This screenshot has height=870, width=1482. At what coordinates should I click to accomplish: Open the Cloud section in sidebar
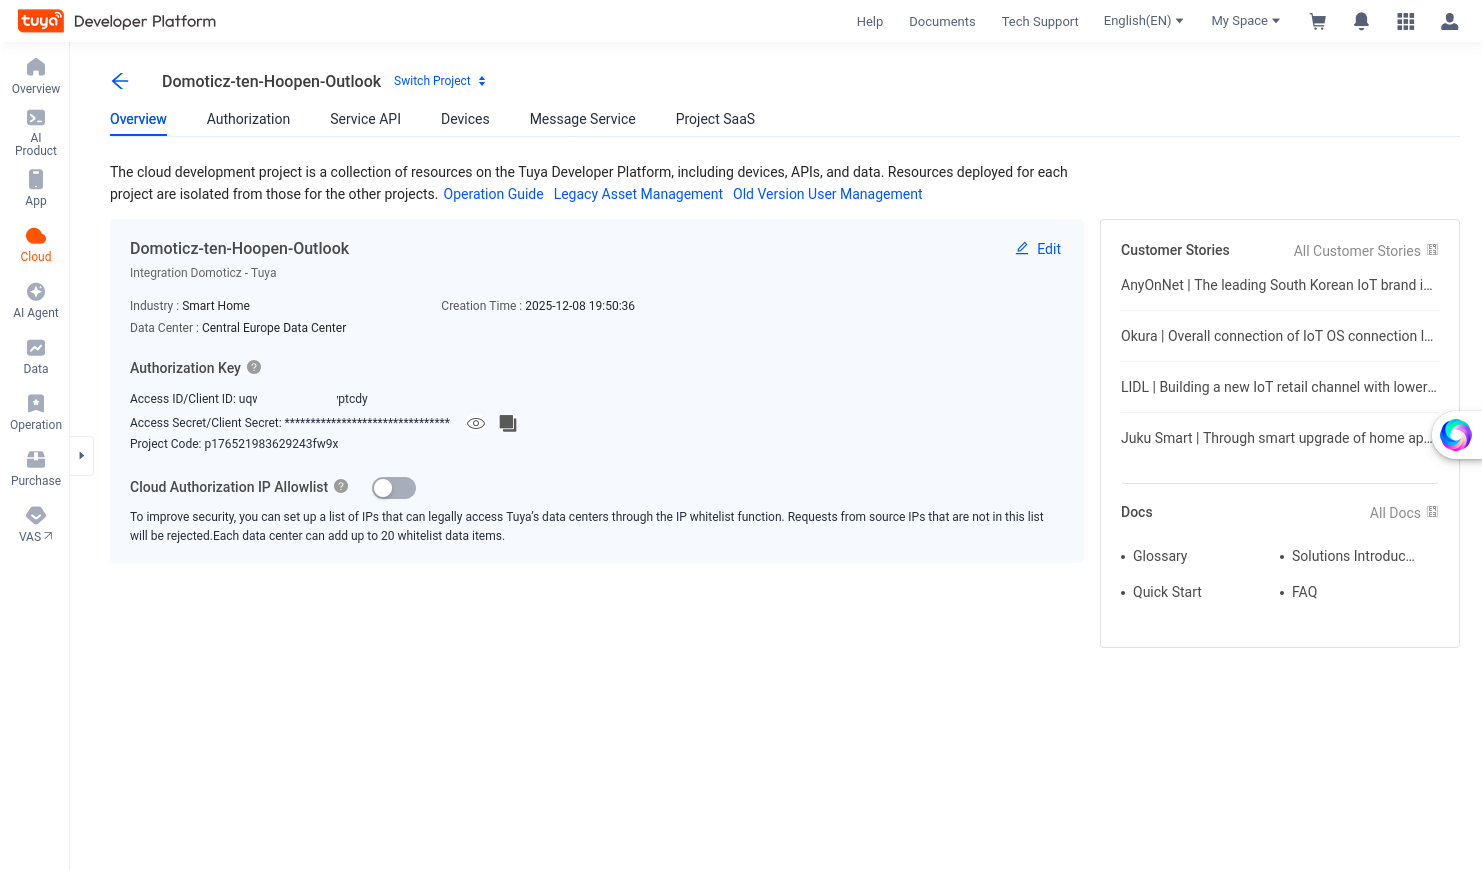[36, 244]
